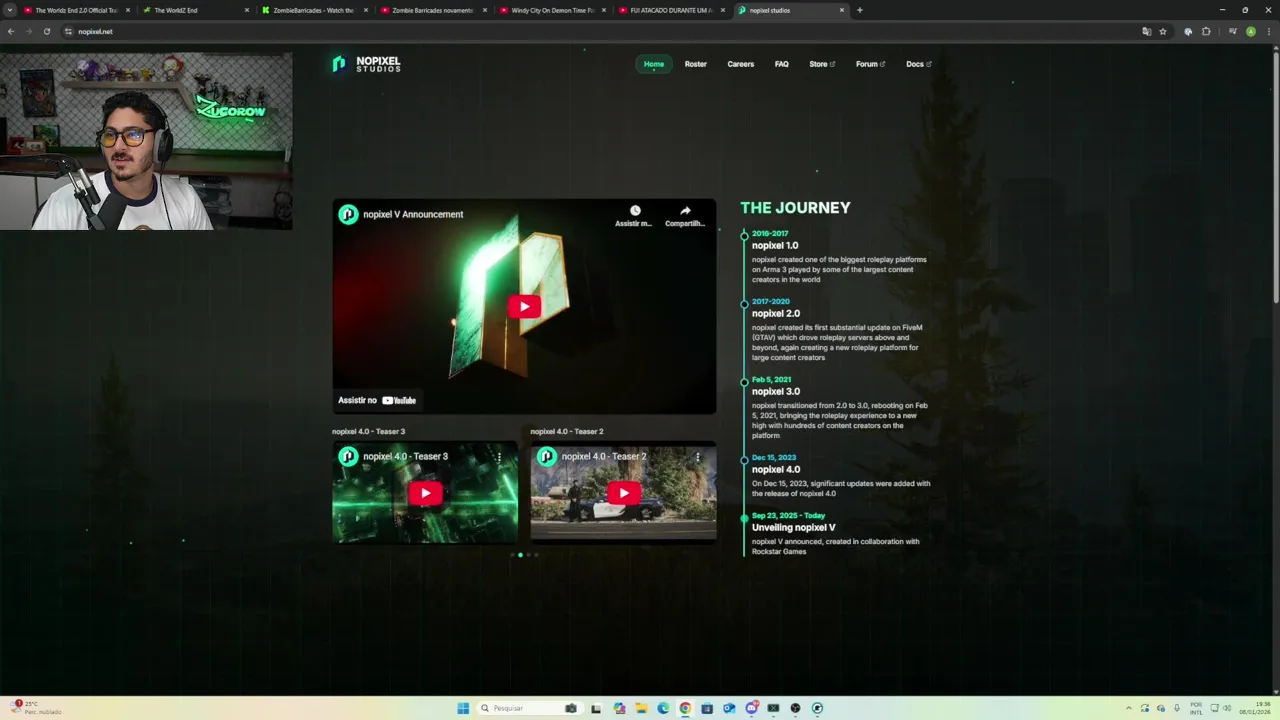
Task: Switch to FUI ATACADO DURANTE tab
Action: [x=671, y=10]
